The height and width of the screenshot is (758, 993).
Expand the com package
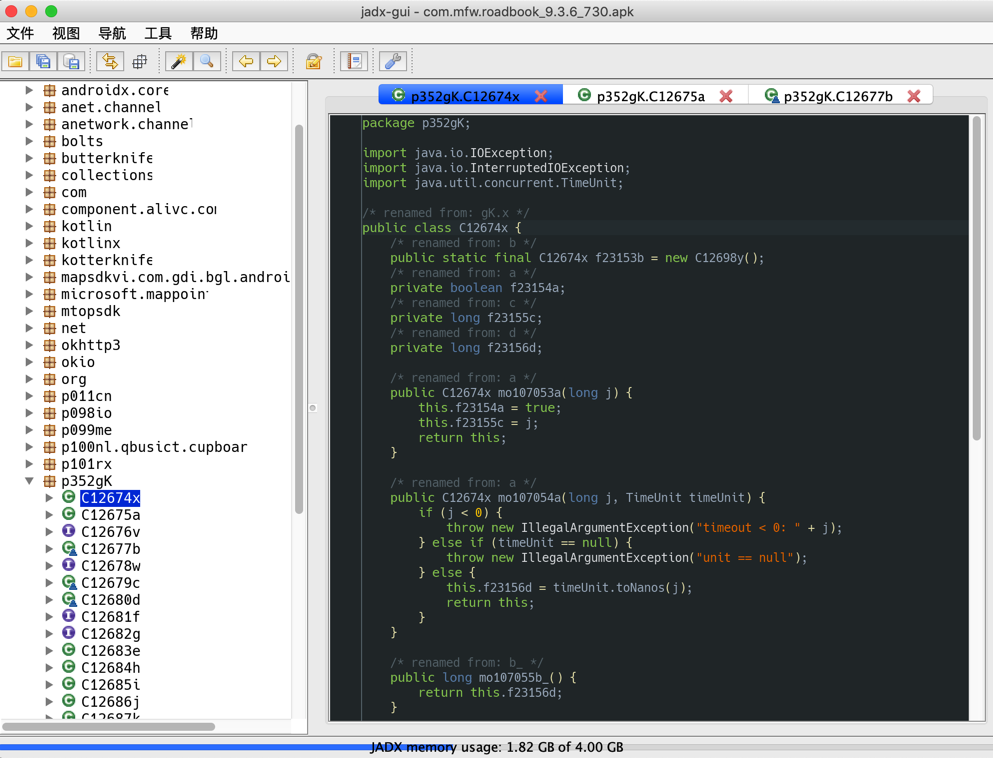coord(29,192)
